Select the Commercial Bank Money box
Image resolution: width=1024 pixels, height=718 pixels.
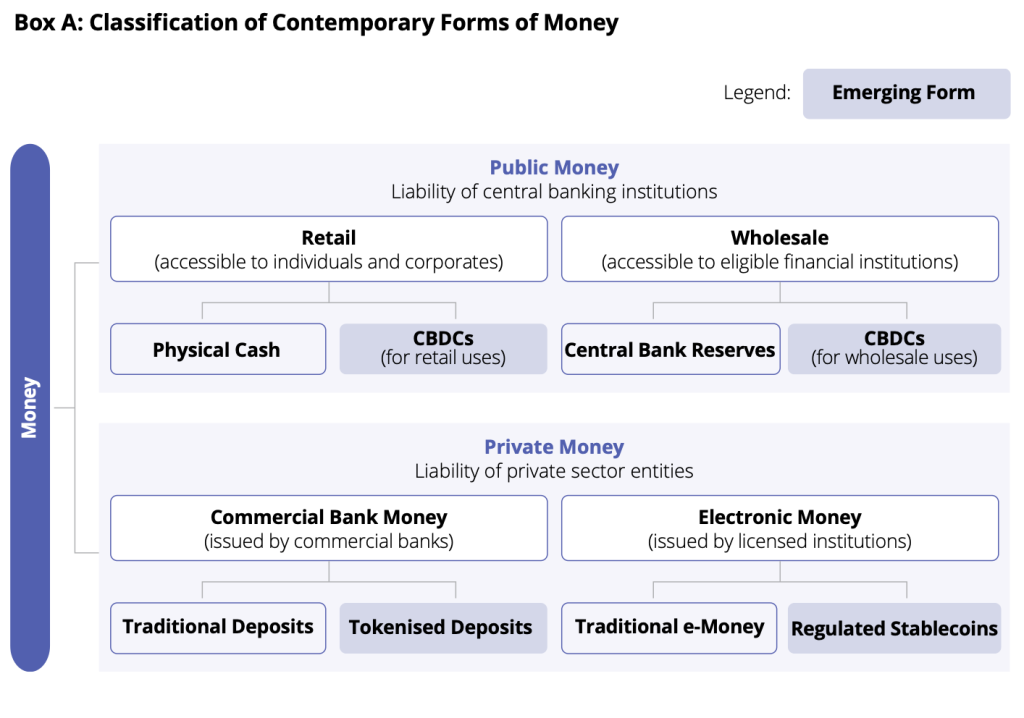328,528
